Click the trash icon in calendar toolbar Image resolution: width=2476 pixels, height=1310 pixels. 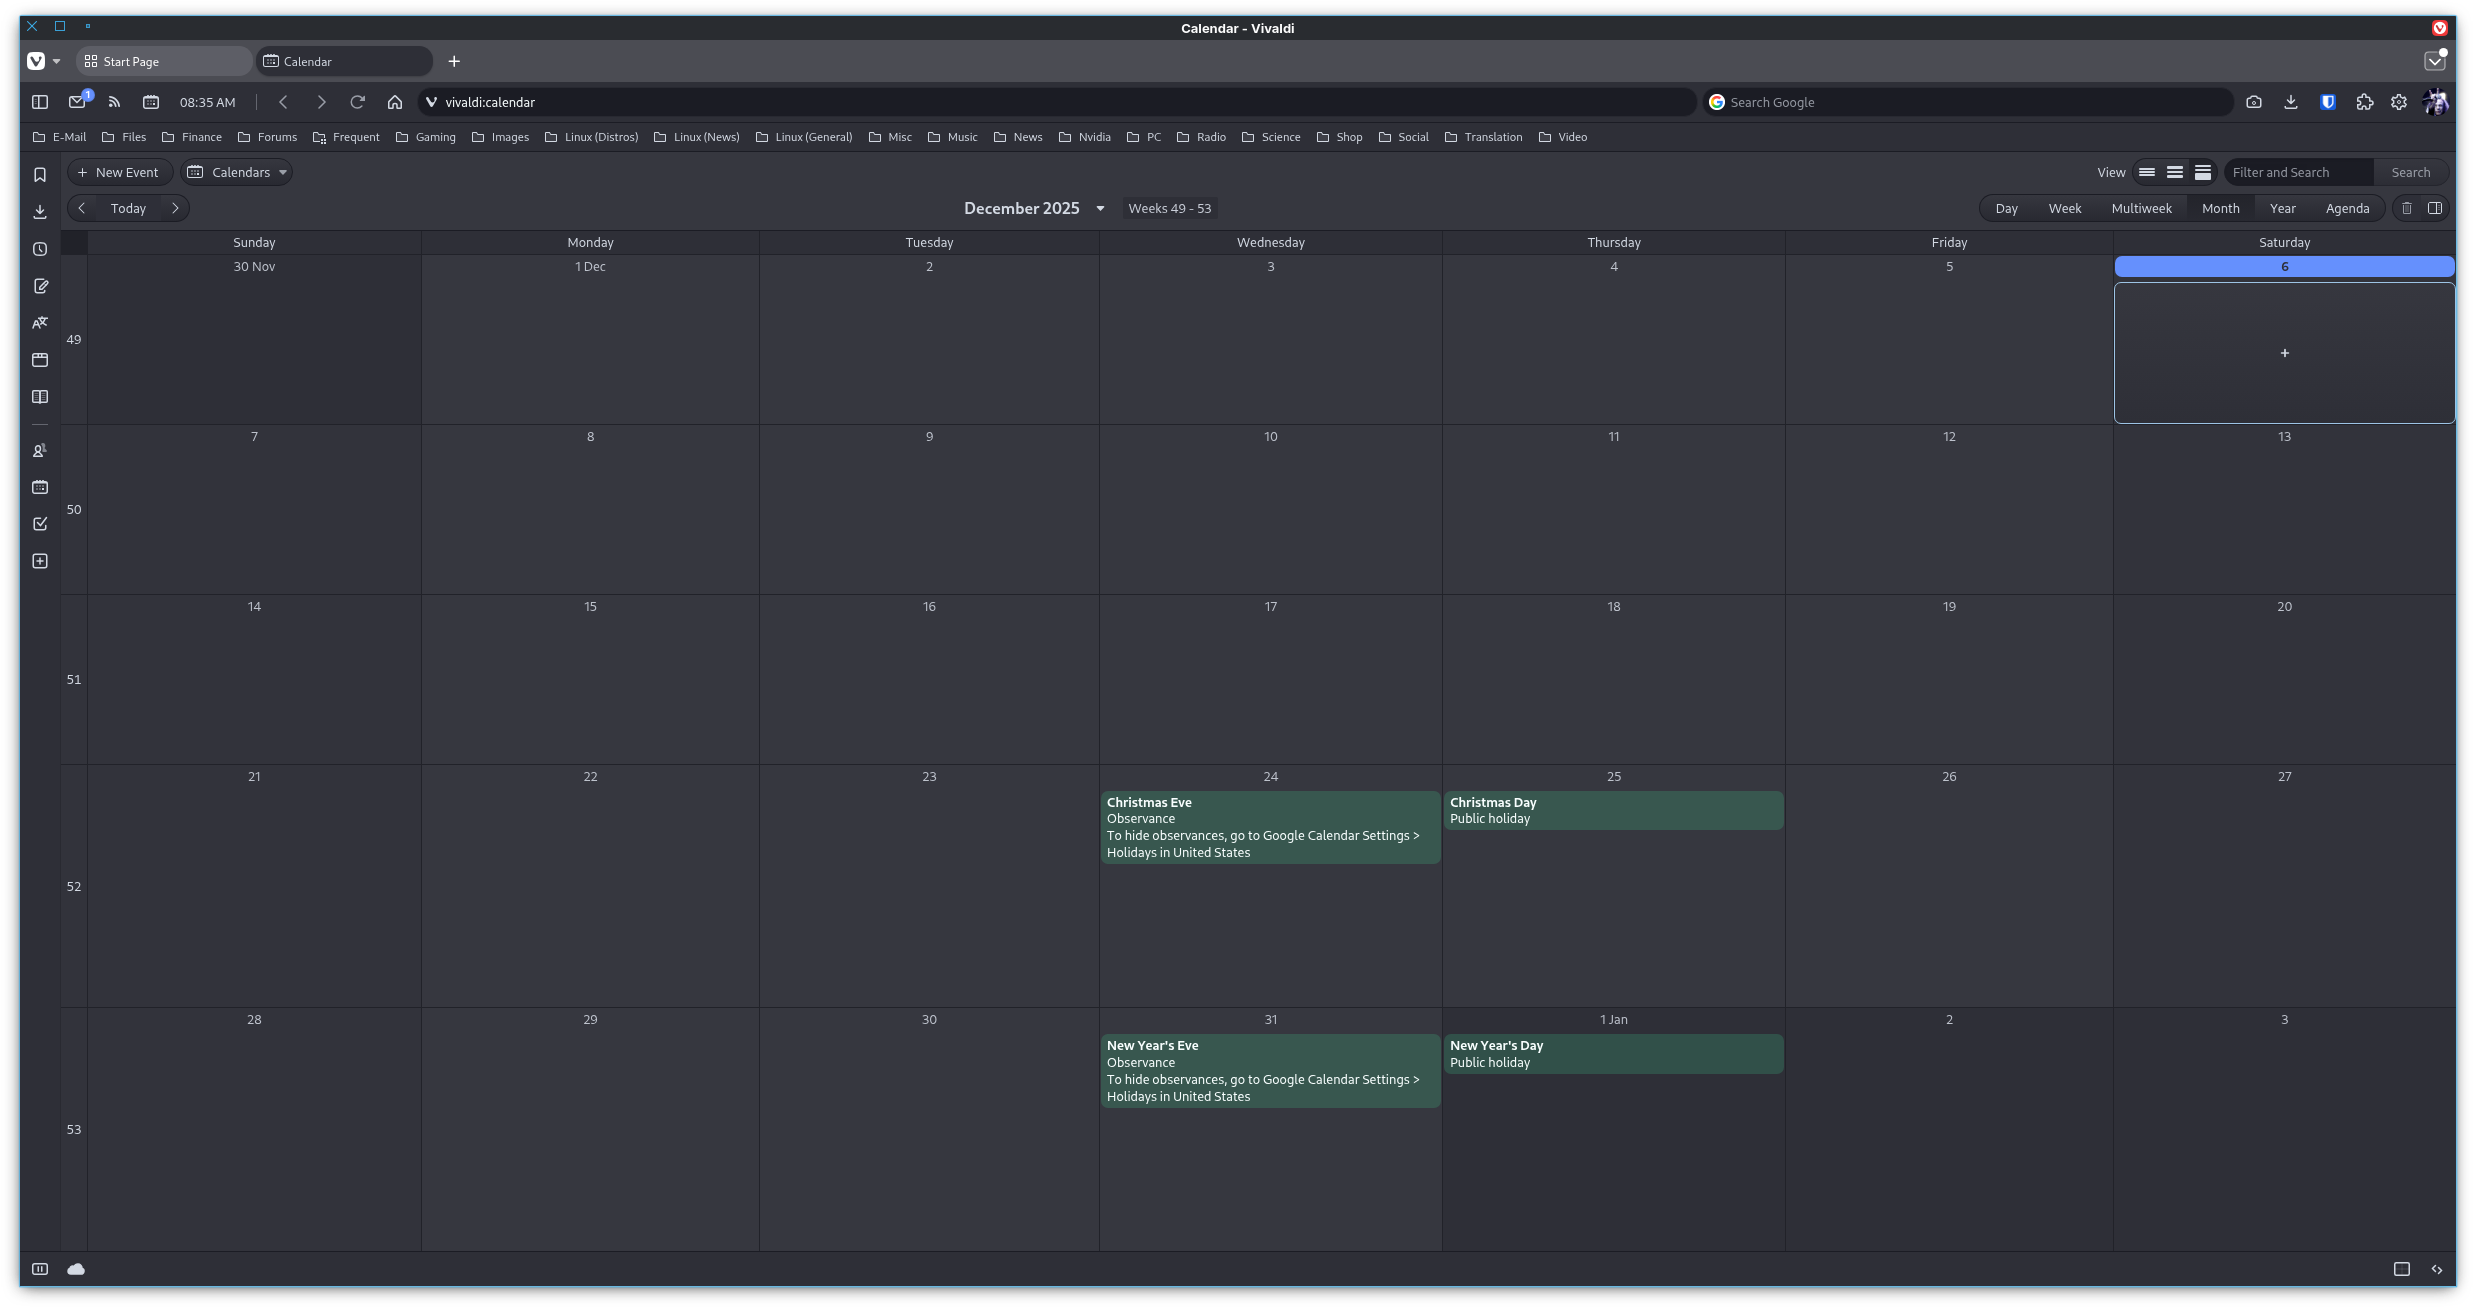(2407, 208)
